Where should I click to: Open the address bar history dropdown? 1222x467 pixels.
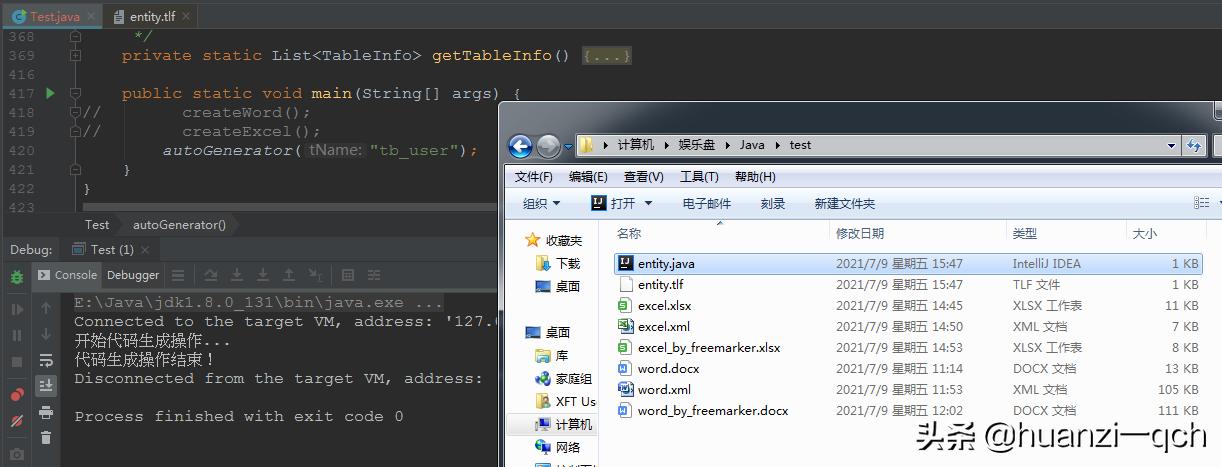(x=1172, y=145)
